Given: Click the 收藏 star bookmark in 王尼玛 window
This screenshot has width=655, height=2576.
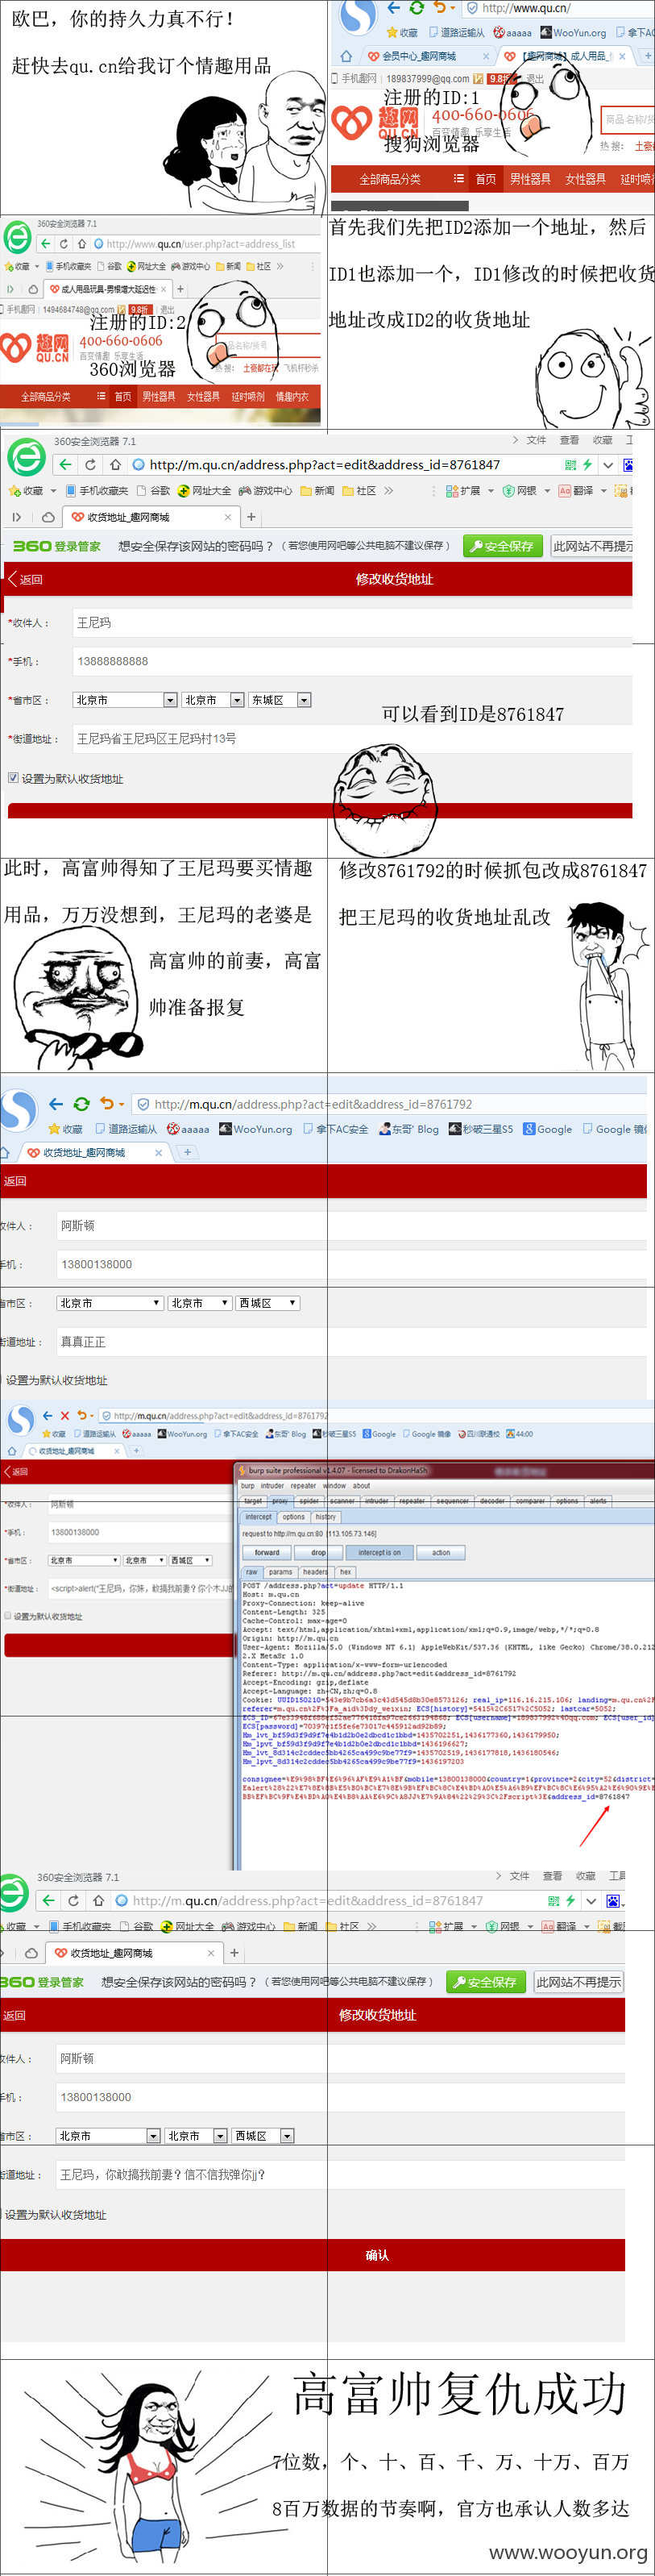Looking at the screenshot, I should tap(27, 491).
